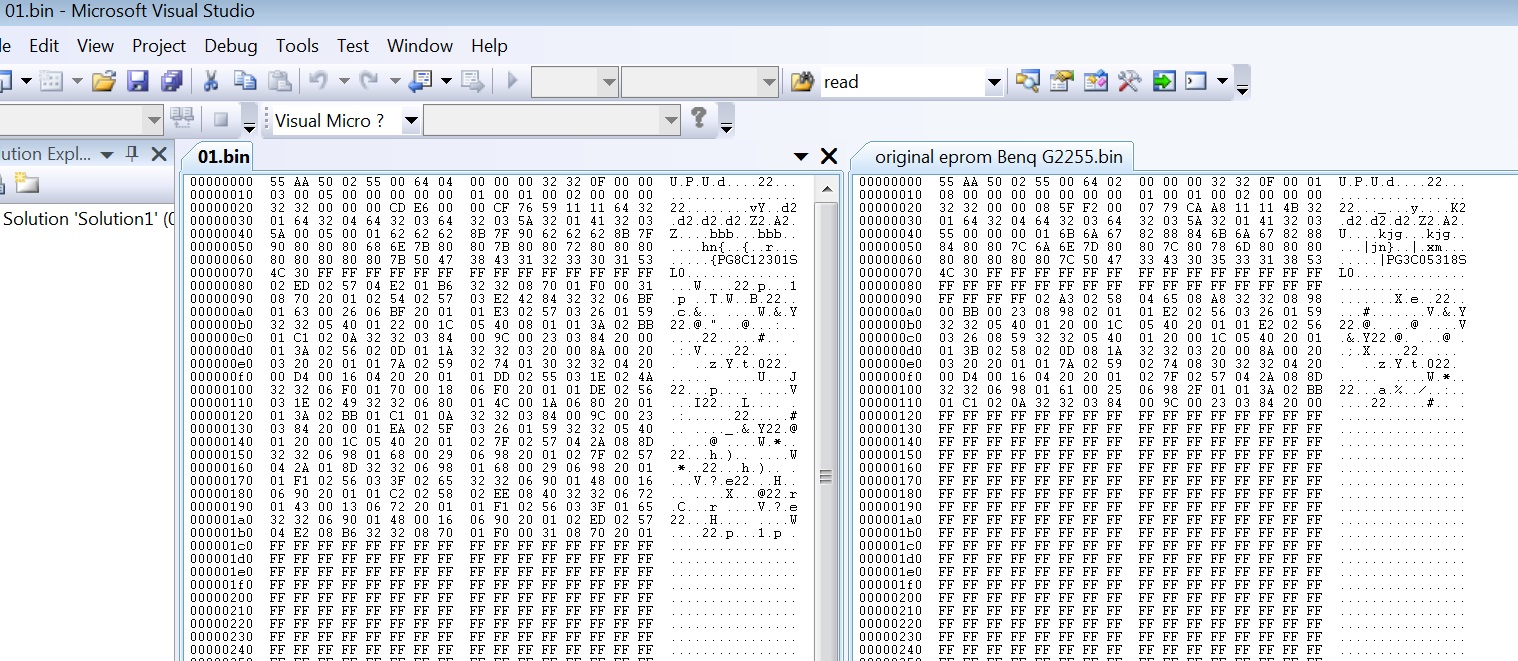1518x661 pixels.
Task: Select the Solution 'Solution1' tree node
Action: click(x=88, y=219)
